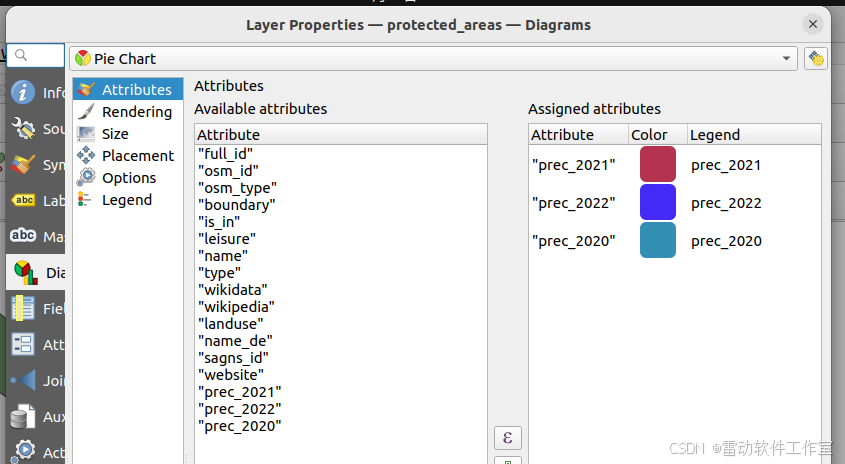
Task: Open the Source tab with wrench icon
Action: tap(37, 129)
